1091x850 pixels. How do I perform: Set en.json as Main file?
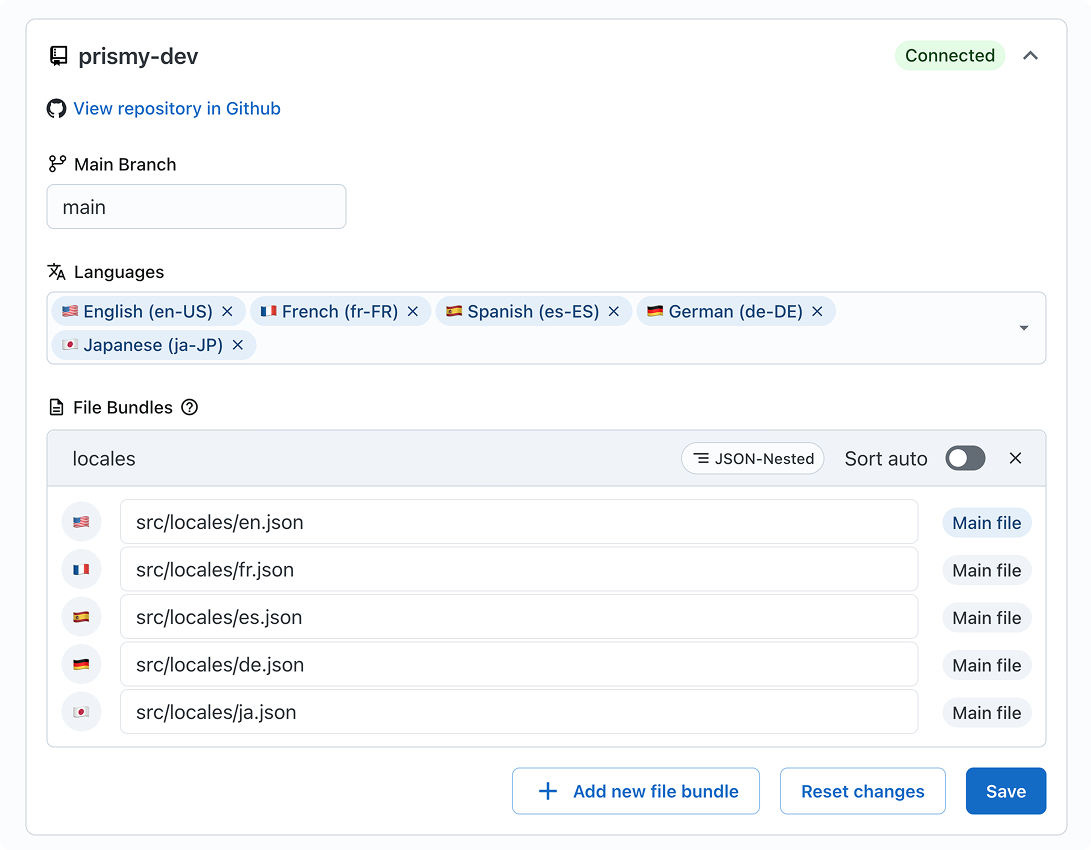pyautogui.click(x=987, y=522)
